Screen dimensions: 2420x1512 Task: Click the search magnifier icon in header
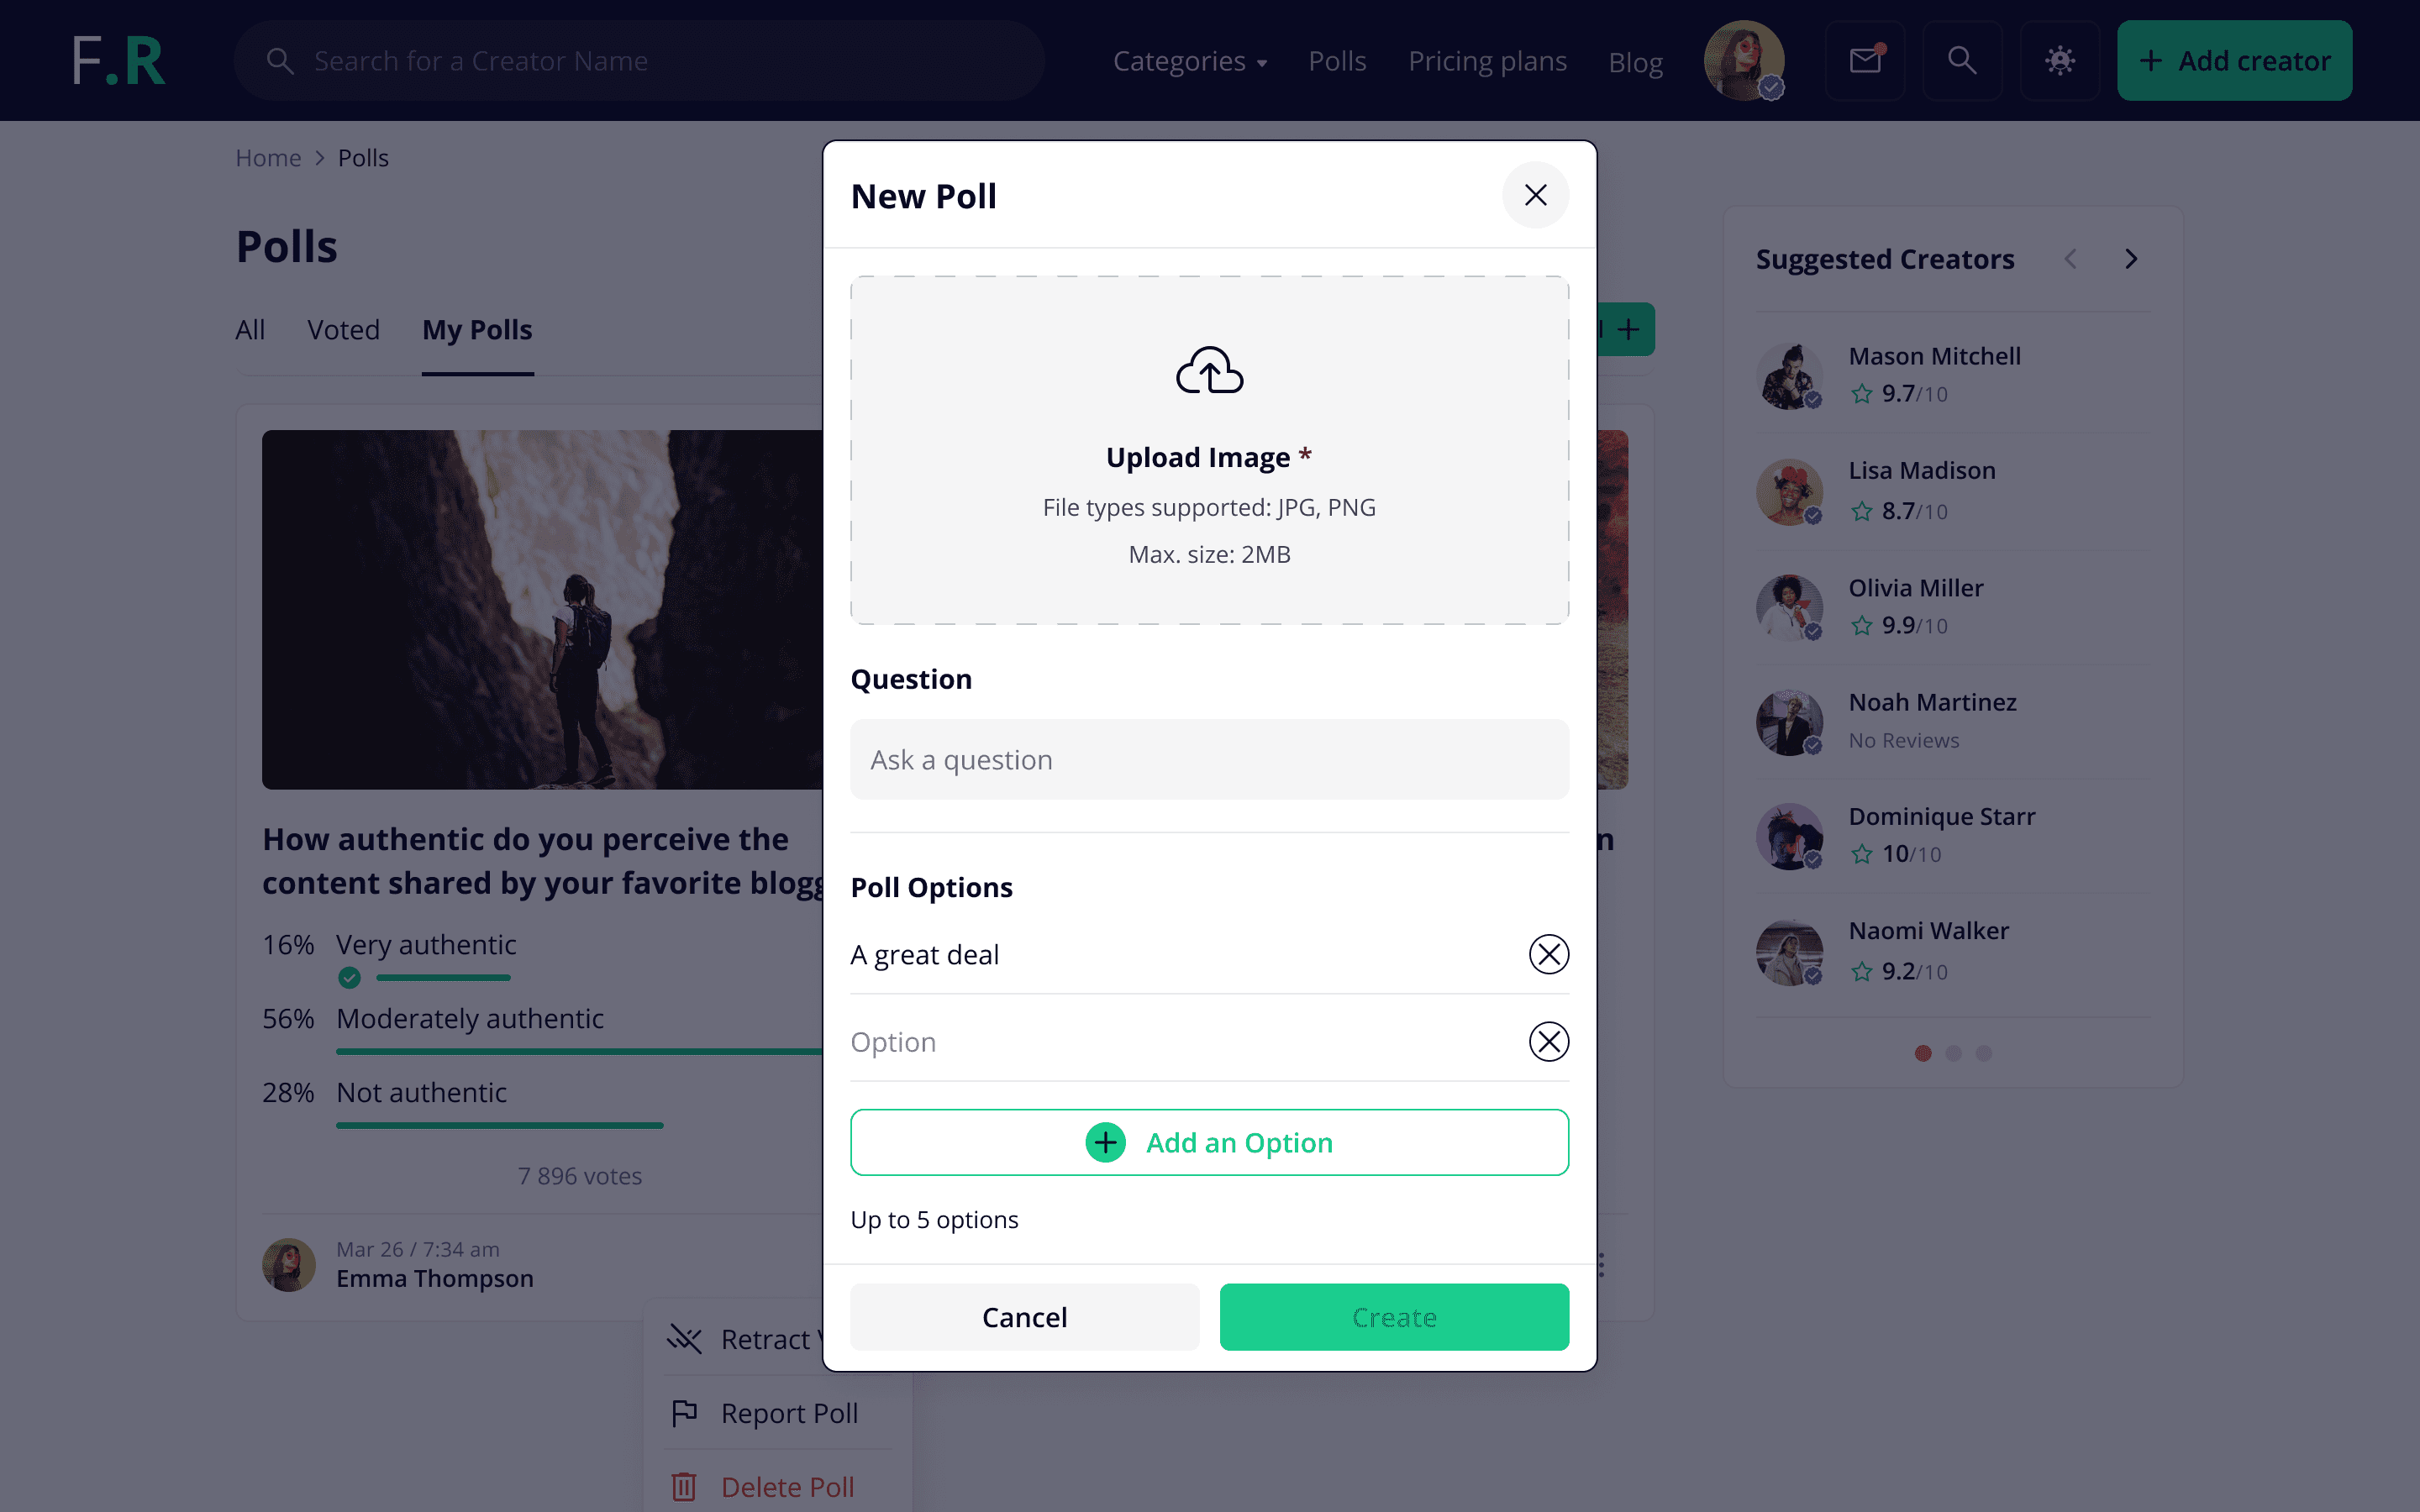tap(1962, 60)
